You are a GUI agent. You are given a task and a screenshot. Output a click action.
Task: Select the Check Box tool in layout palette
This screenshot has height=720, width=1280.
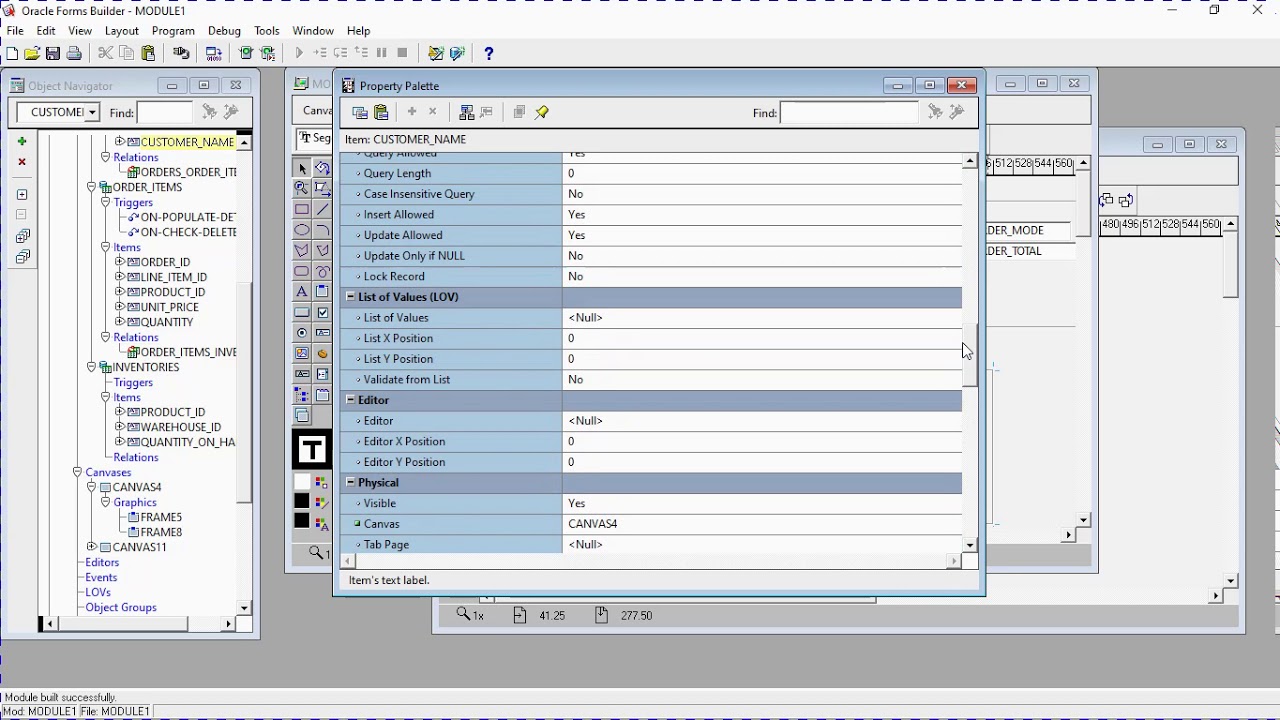(322, 312)
